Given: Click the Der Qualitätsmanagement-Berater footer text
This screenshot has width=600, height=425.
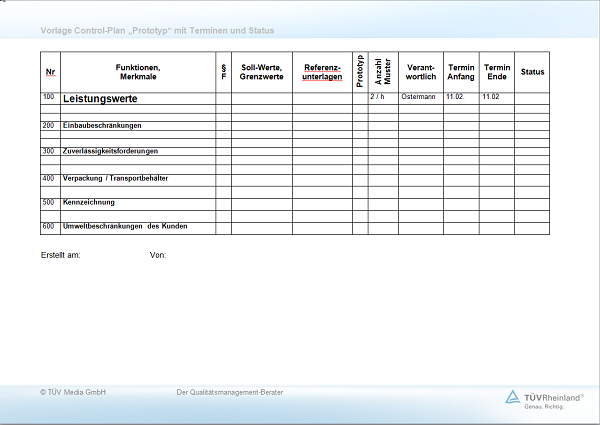Looking at the screenshot, I should [229, 393].
